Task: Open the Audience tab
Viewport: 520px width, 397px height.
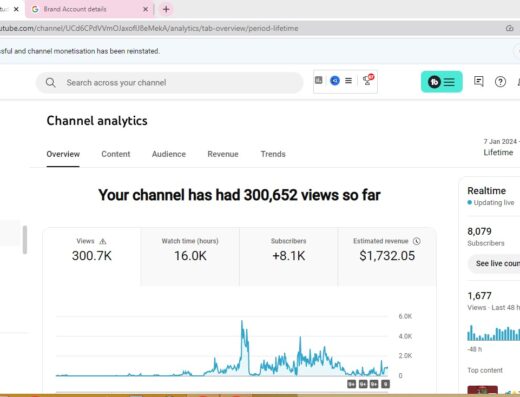Action: [x=169, y=154]
